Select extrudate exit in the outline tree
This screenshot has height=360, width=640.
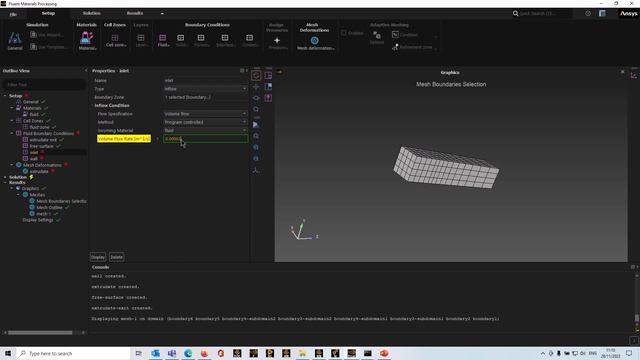pyautogui.click(x=43, y=140)
